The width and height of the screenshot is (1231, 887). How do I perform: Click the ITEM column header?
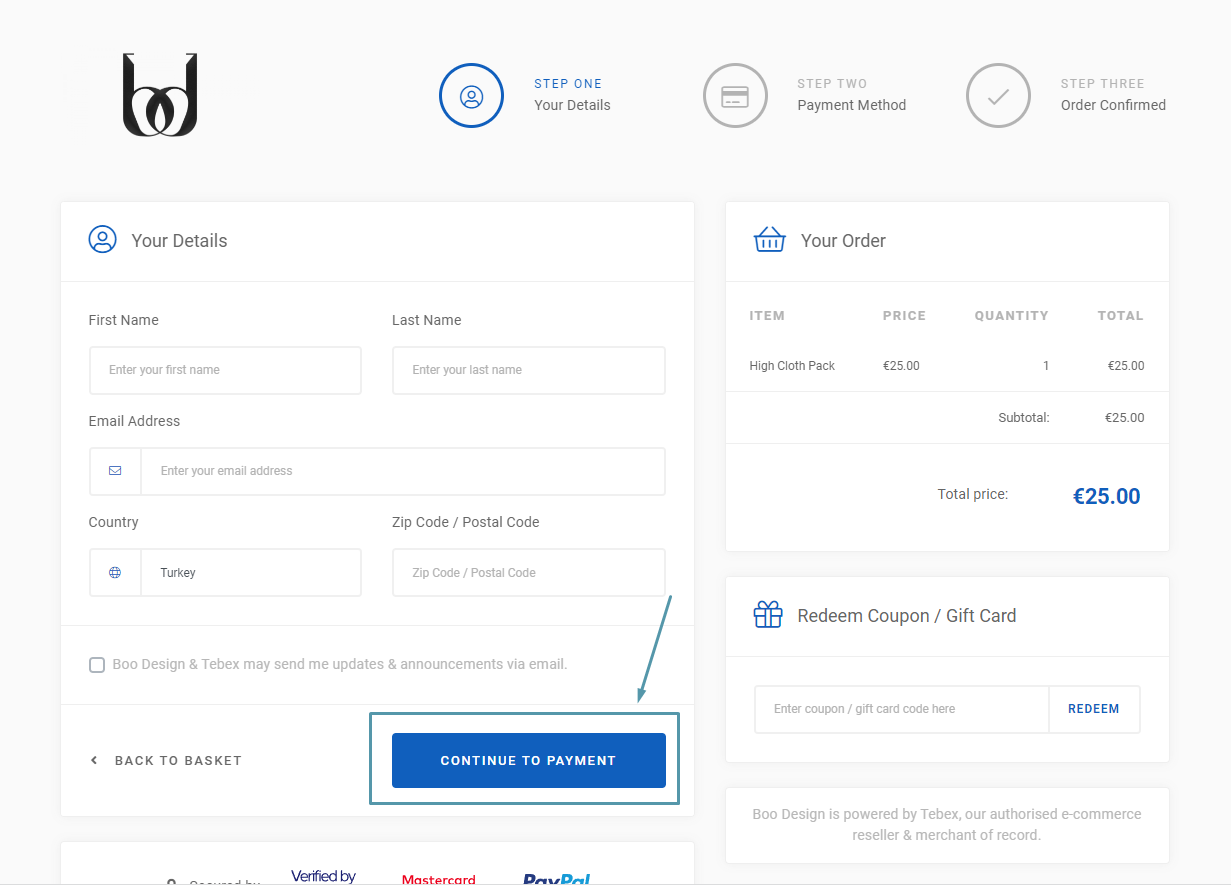(767, 315)
